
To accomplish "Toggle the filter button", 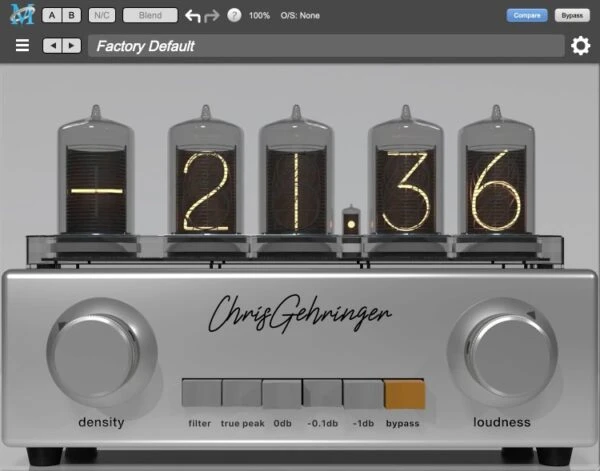I will point(200,395).
